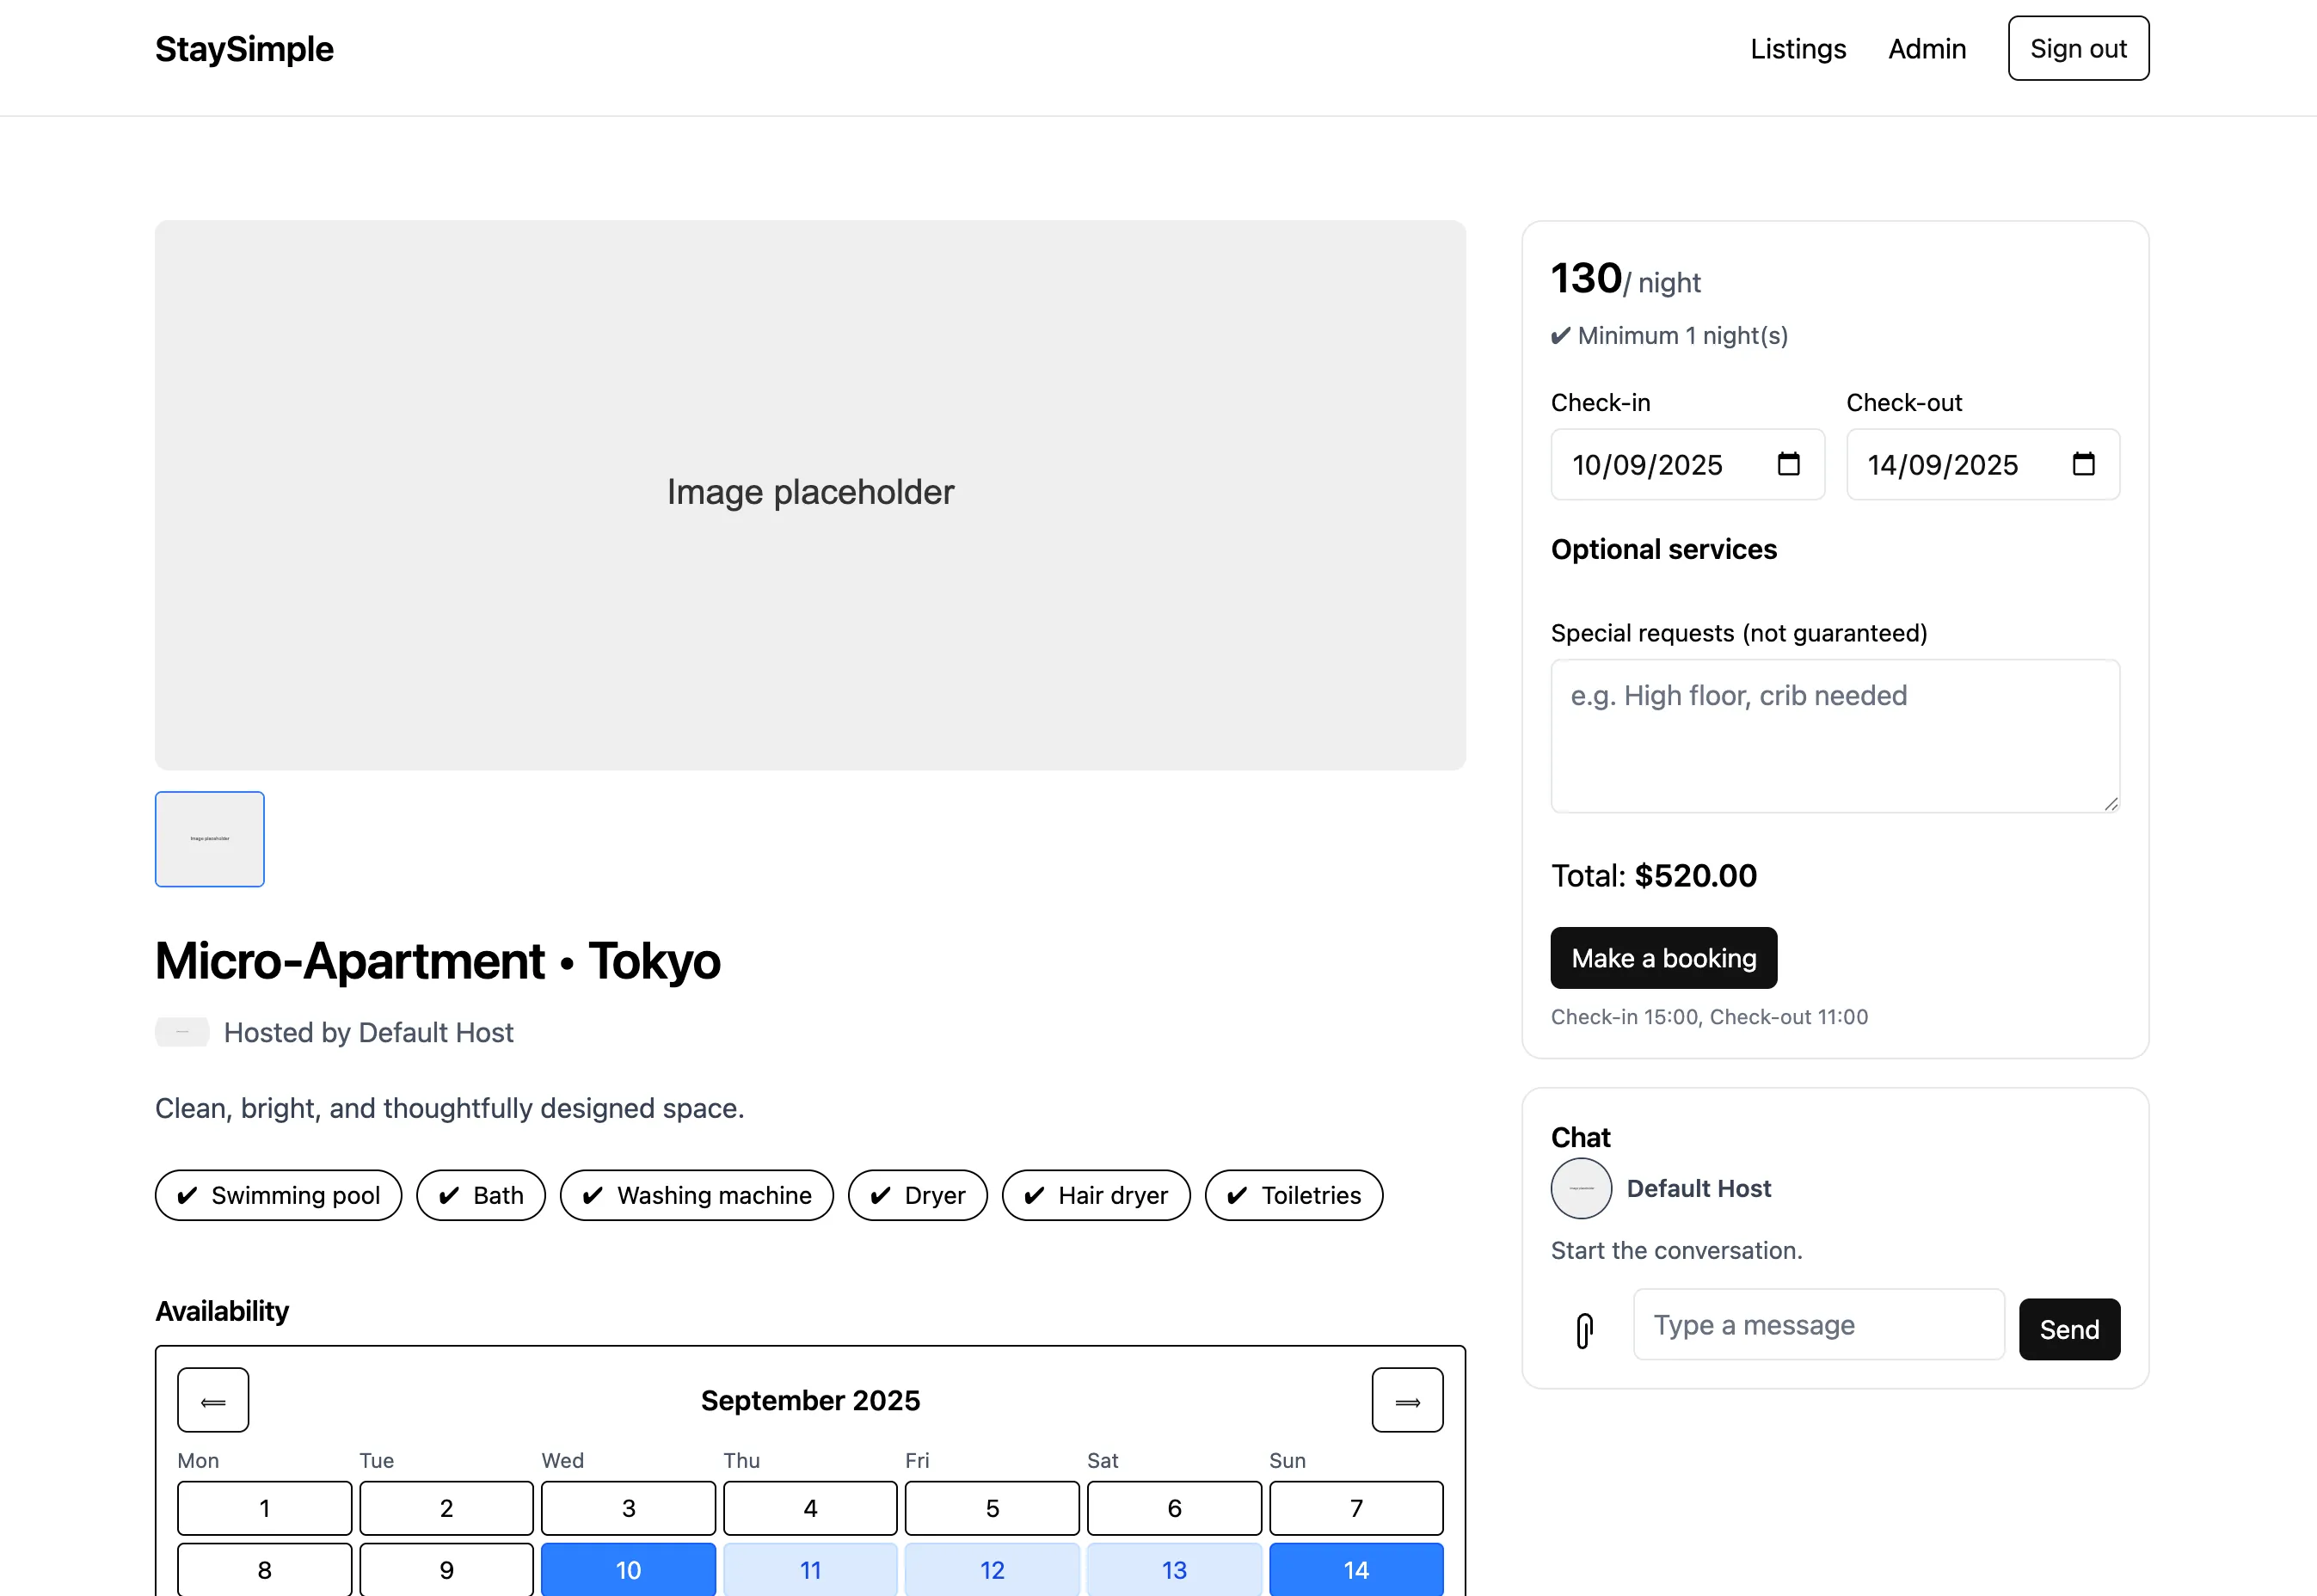
Task: Select highlighted September 10 start date
Action: click(x=628, y=1569)
